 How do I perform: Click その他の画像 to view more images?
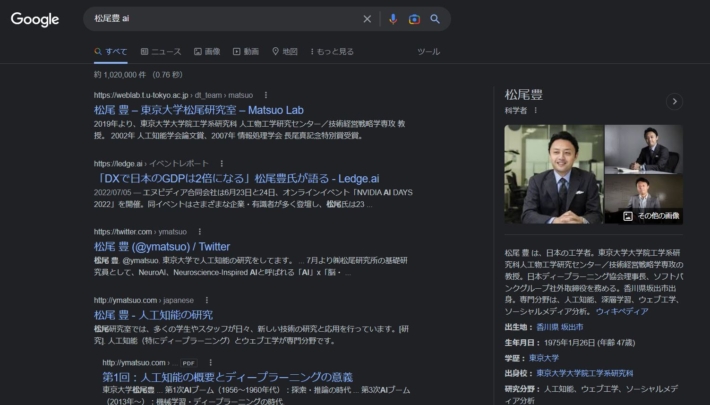(x=652, y=216)
